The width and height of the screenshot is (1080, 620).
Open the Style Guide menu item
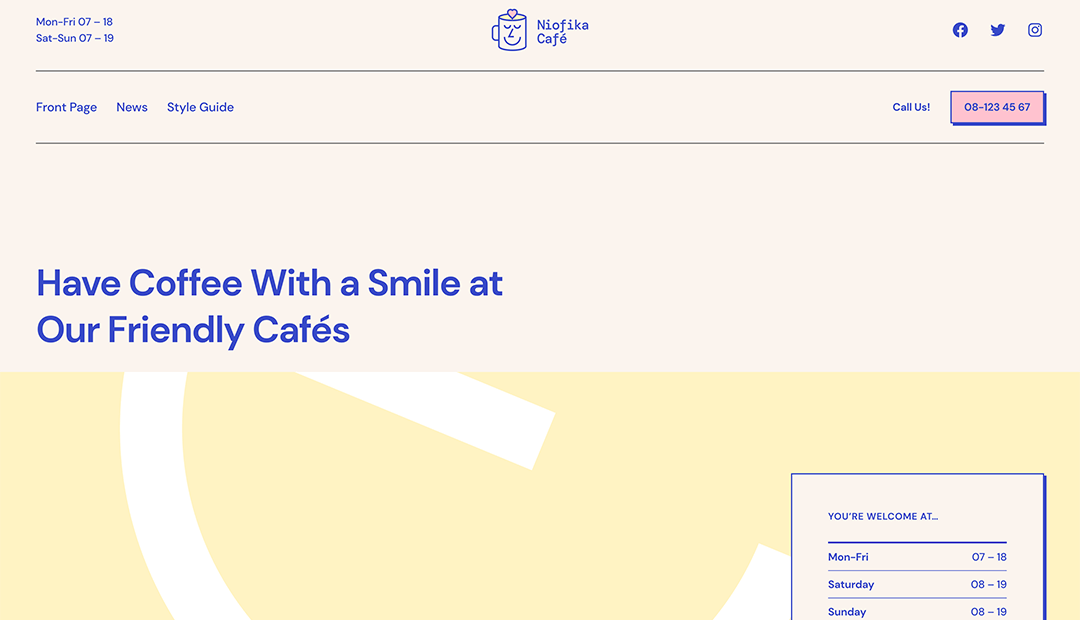(200, 107)
